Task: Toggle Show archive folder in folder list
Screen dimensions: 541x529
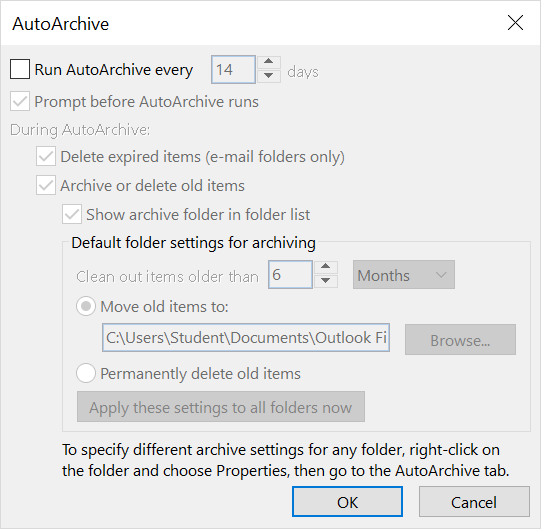Action: pyautogui.click(x=72, y=214)
